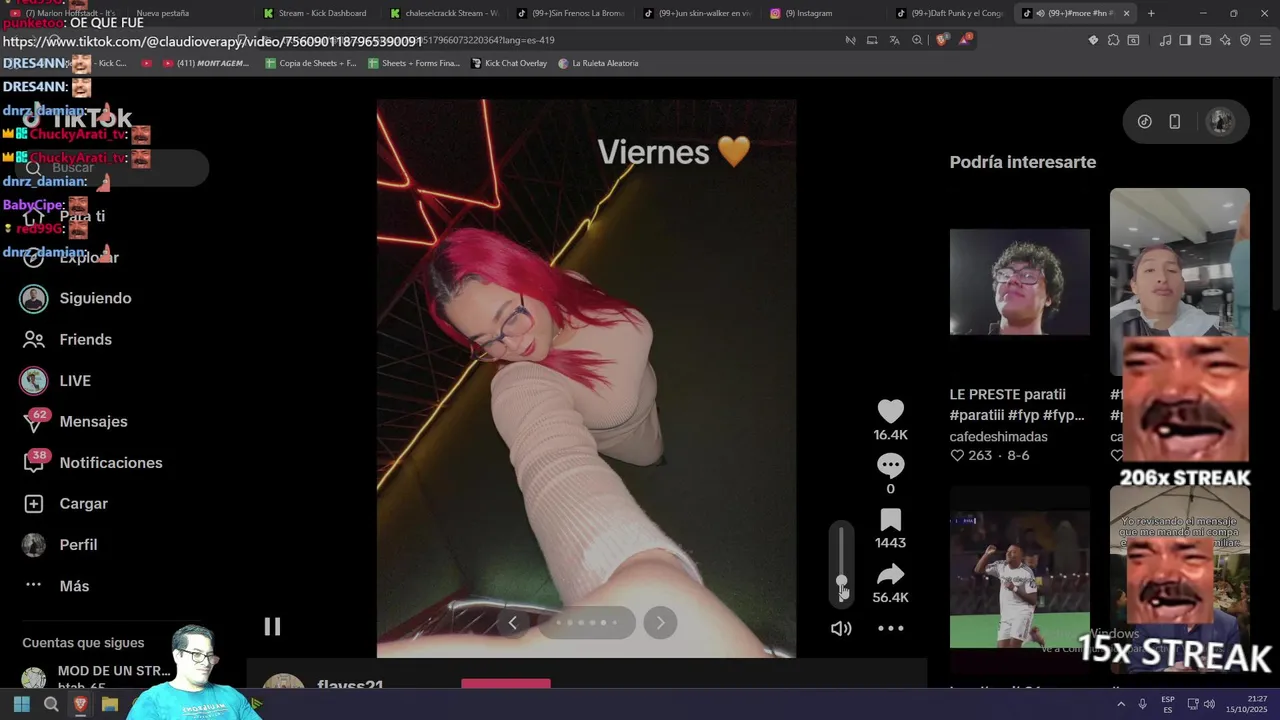Open Sheets + Forms Fina... bookmark
The width and height of the screenshot is (1280, 720).
click(414, 63)
